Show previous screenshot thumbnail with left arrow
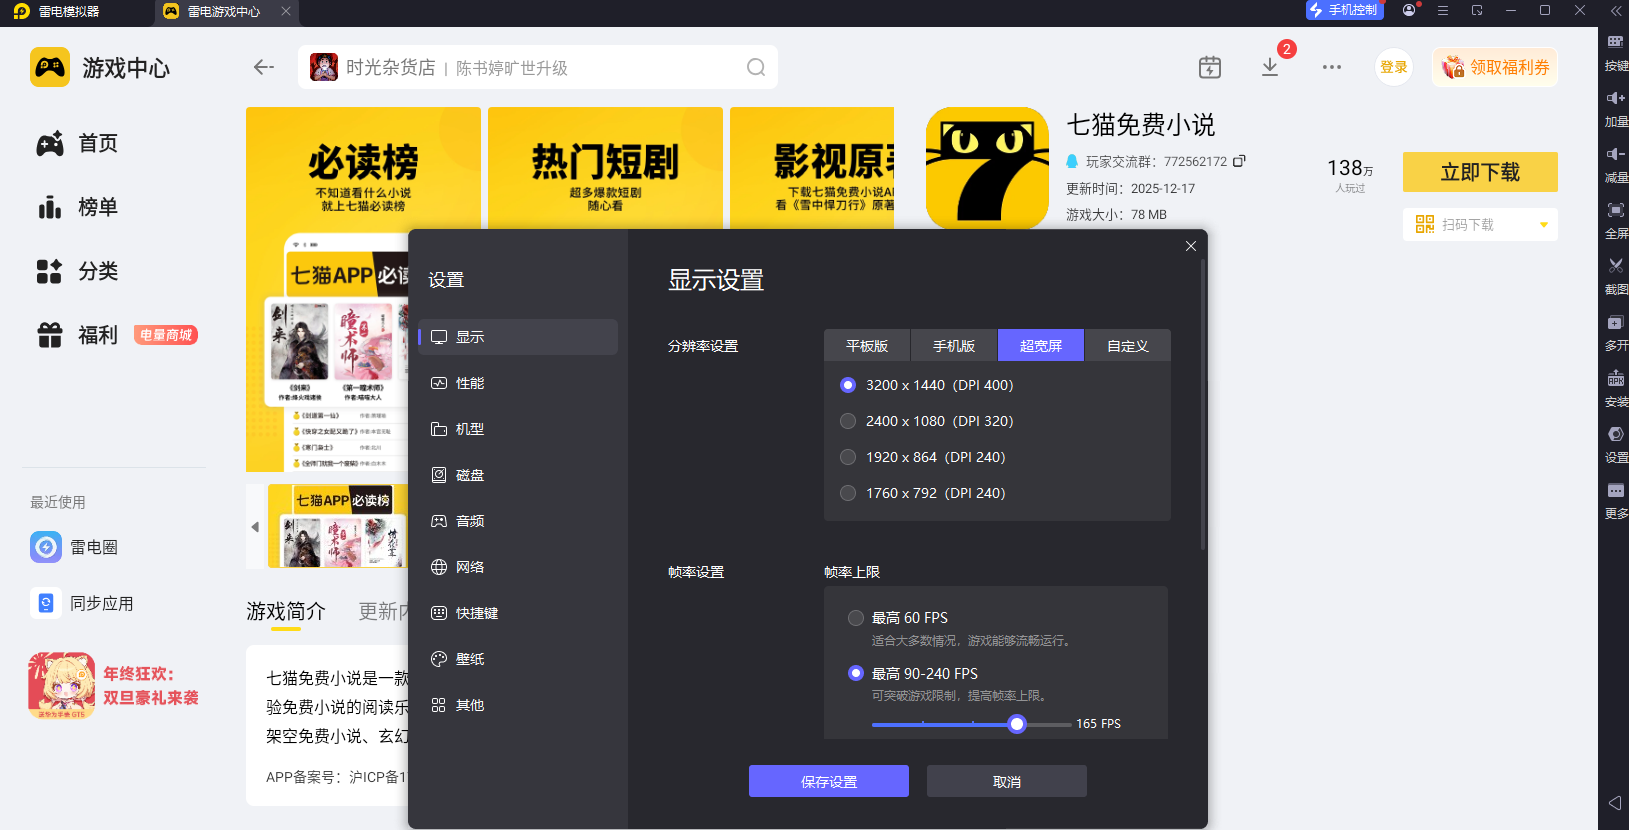This screenshot has width=1629, height=830. [255, 527]
